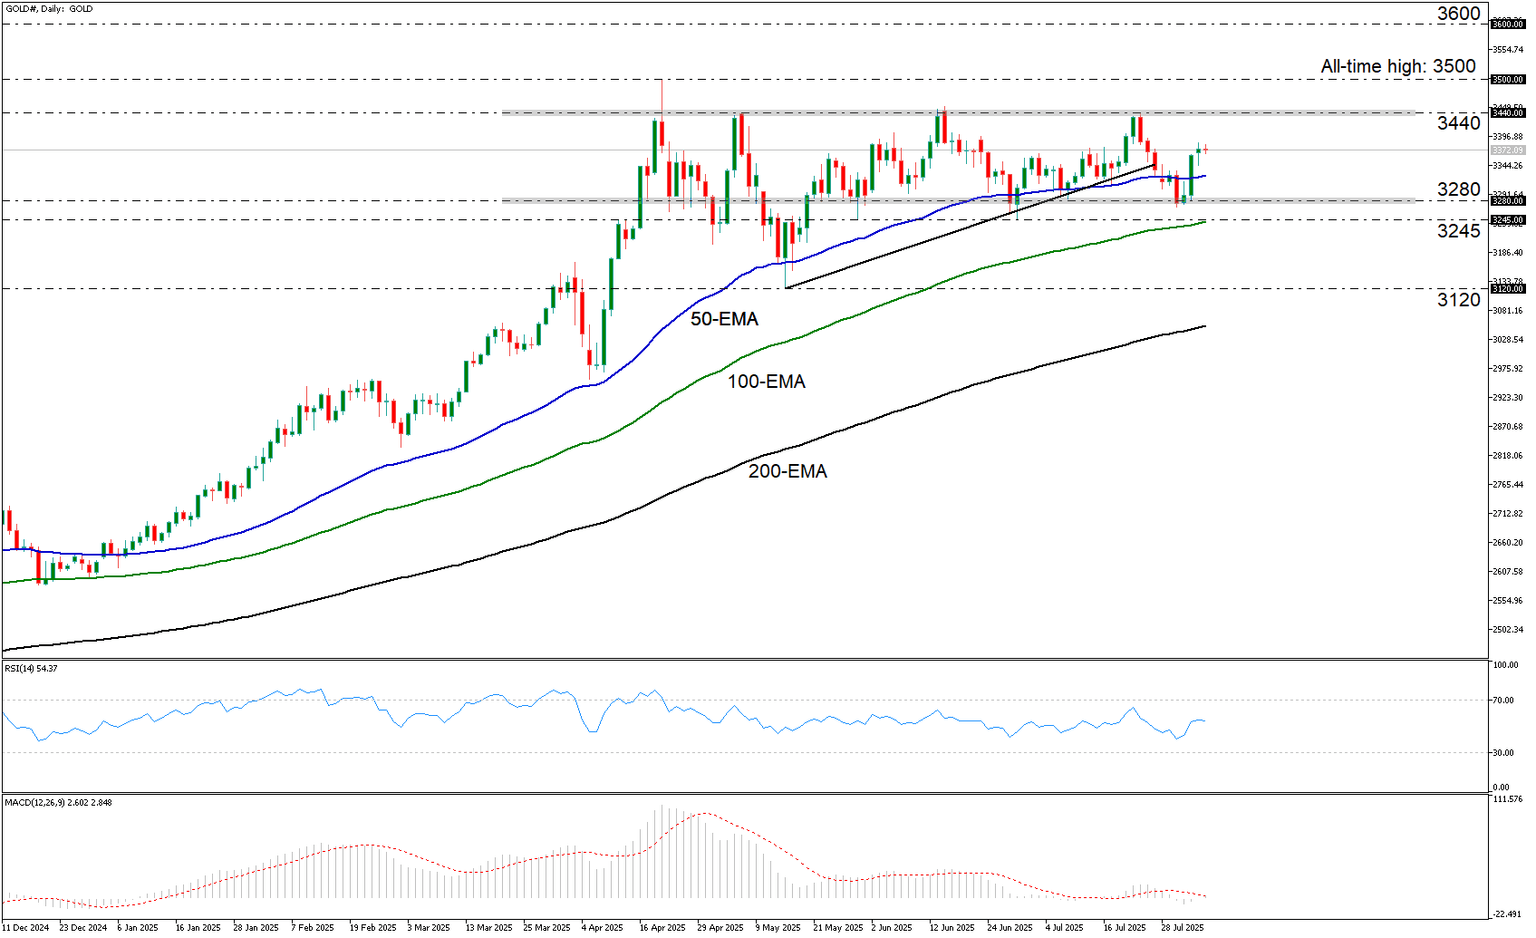This screenshot has width=1536, height=938.
Task: Click the 28 Jul 2025 date label
Action: [1182, 928]
